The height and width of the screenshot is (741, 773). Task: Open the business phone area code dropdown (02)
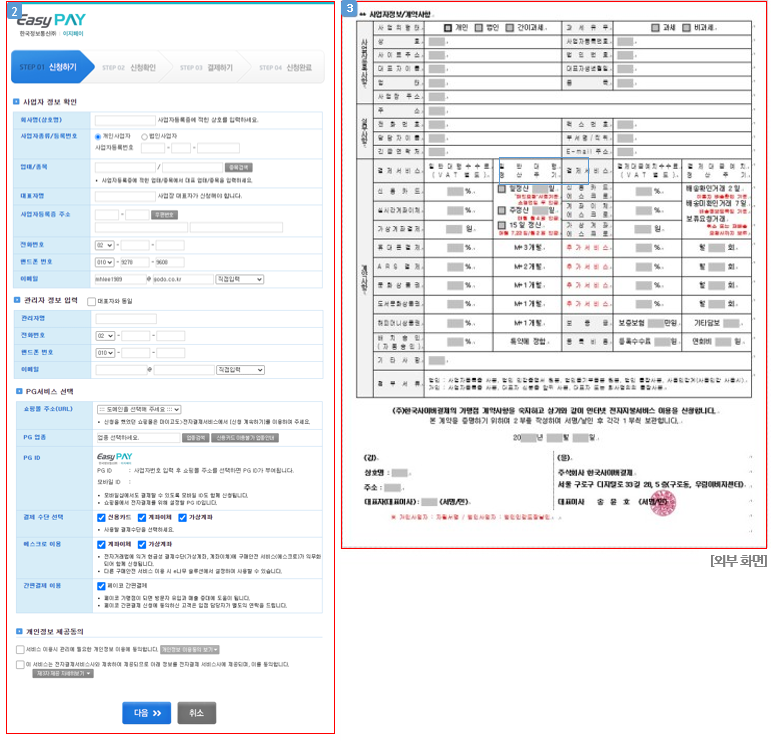click(105, 245)
